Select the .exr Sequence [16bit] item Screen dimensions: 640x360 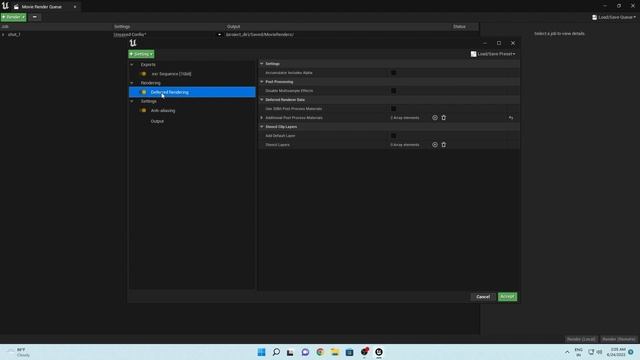click(x=171, y=74)
